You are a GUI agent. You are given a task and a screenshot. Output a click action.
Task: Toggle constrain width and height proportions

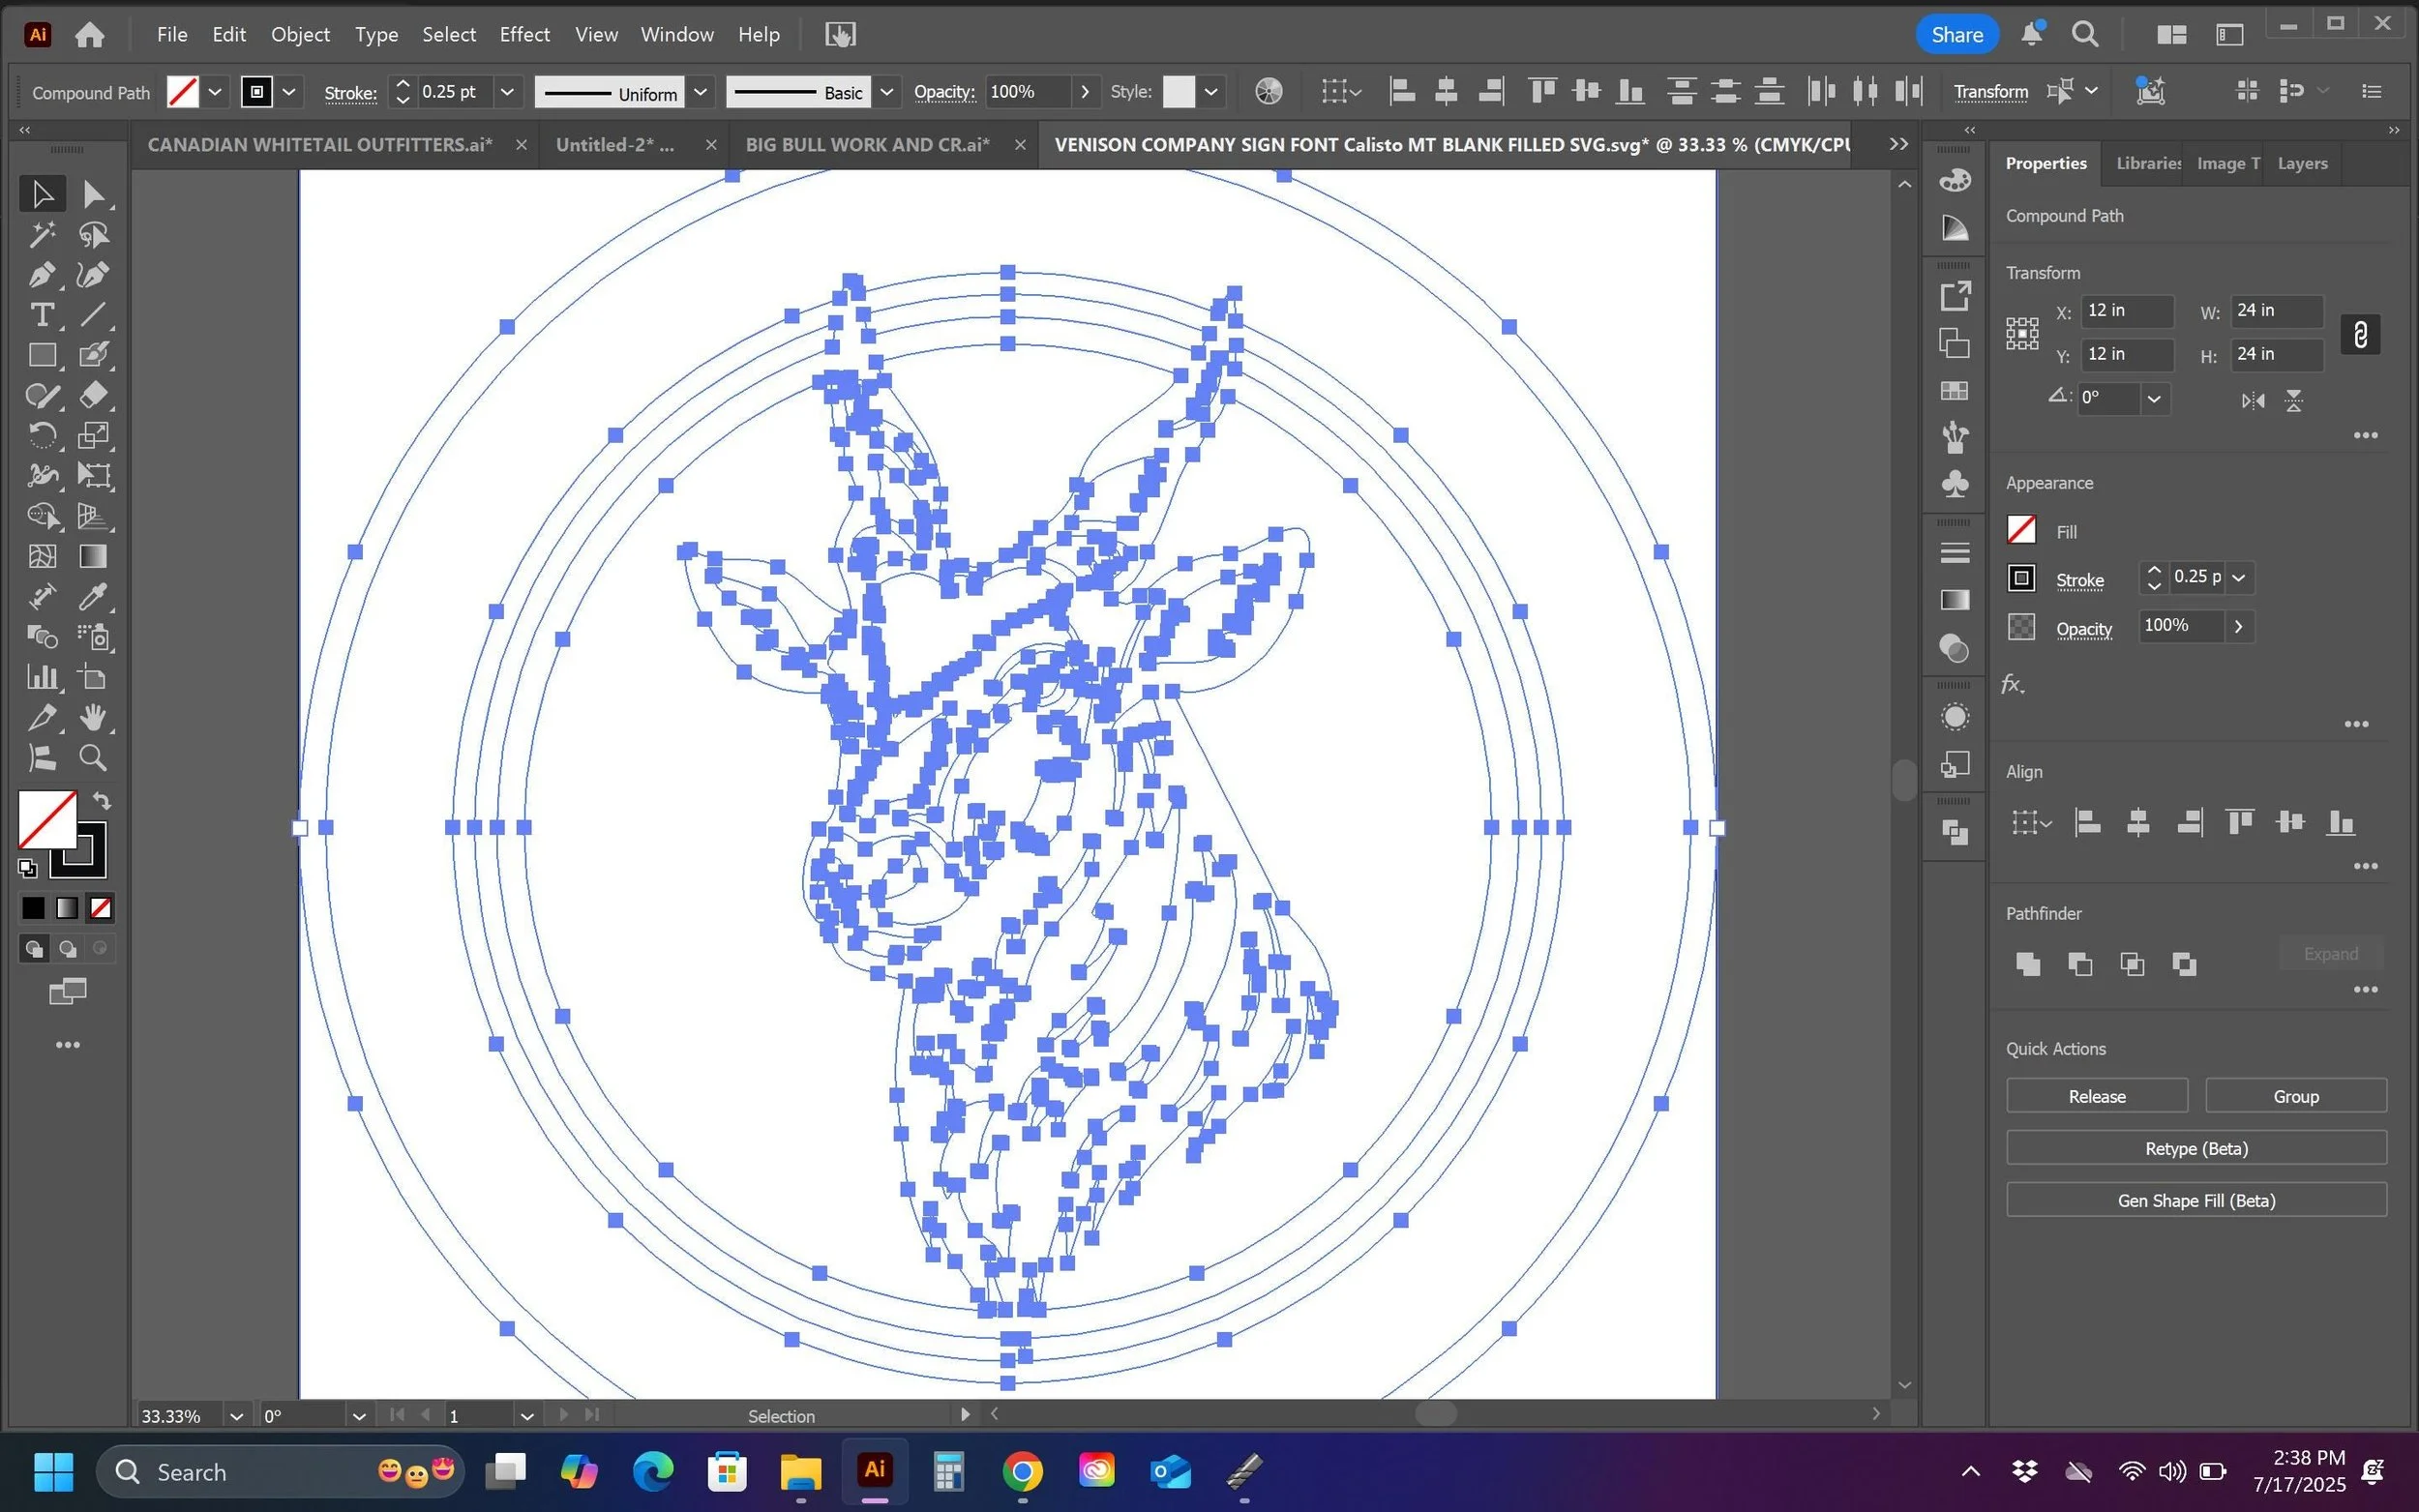(2360, 334)
